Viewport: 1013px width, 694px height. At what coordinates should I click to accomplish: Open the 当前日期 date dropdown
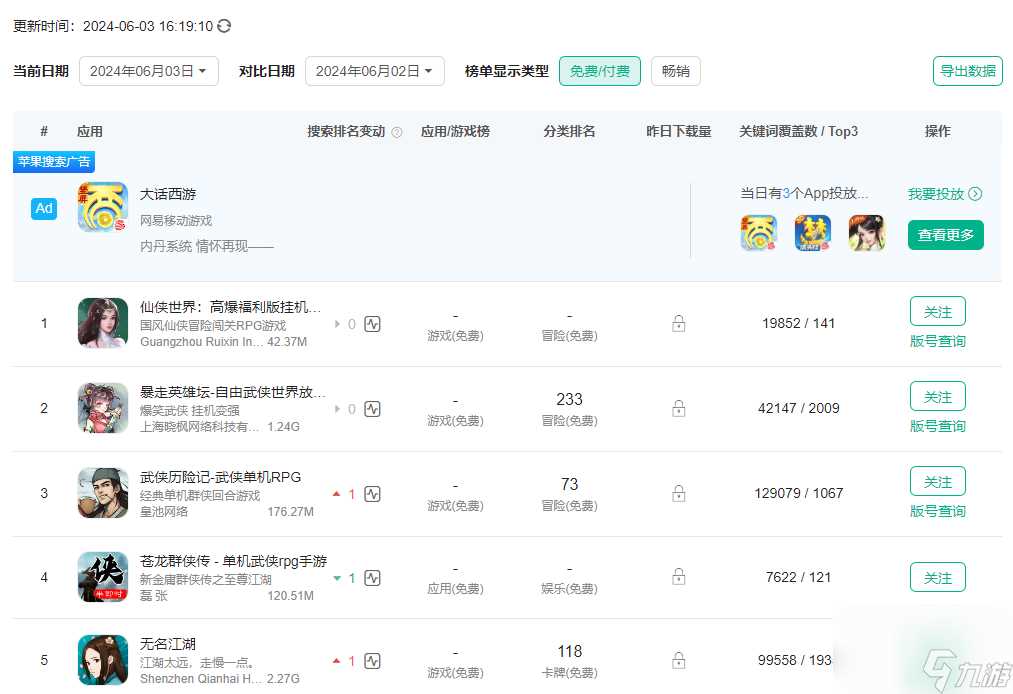(148, 71)
